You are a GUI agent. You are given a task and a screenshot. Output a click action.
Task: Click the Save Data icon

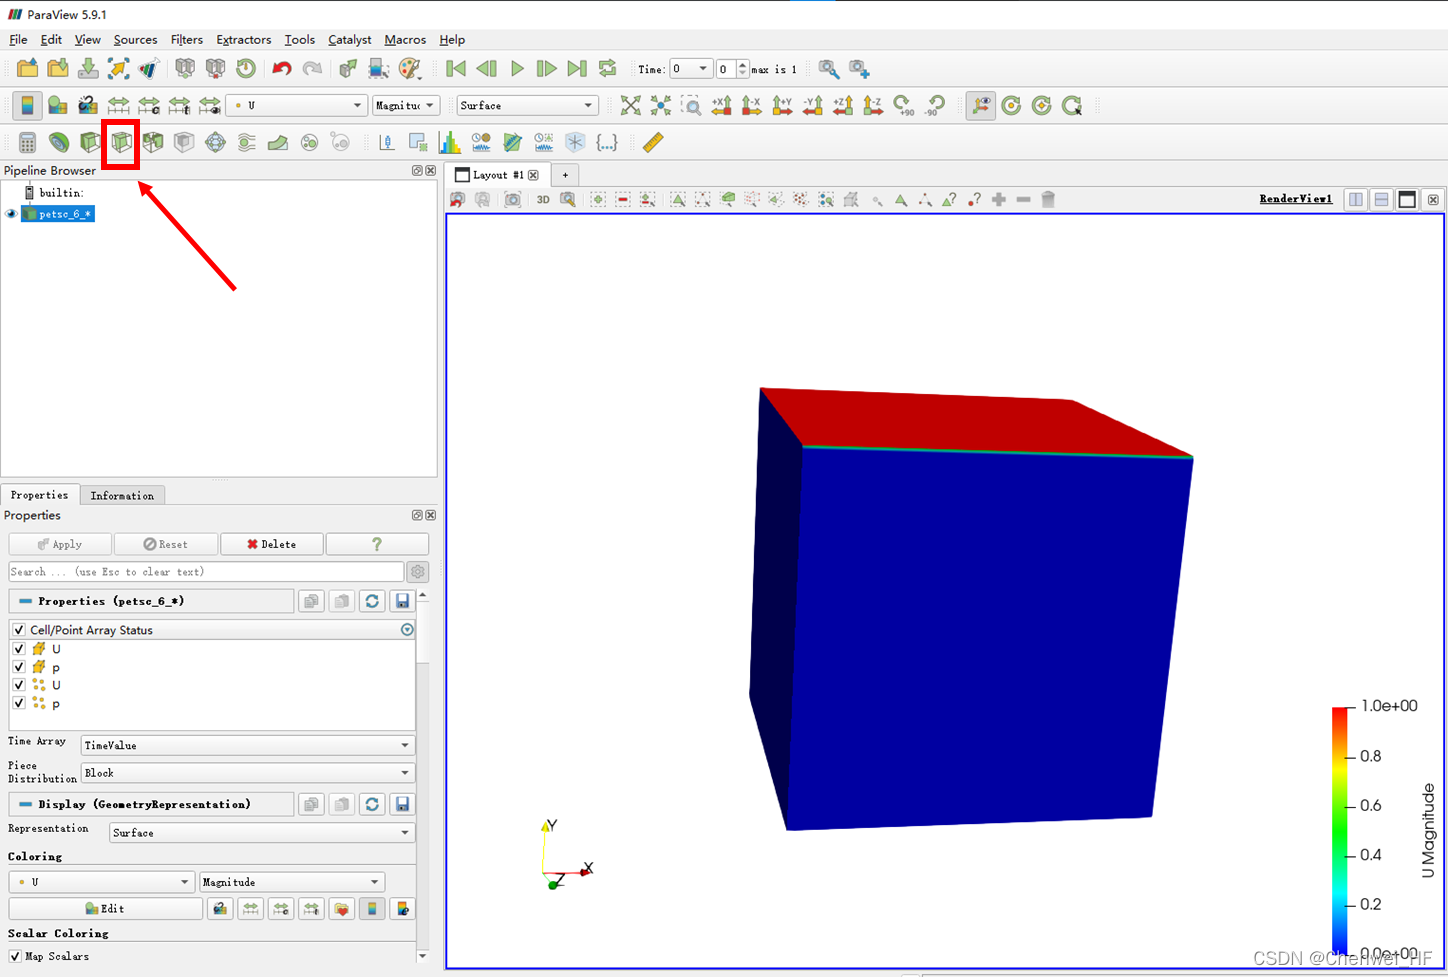click(88, 68)
